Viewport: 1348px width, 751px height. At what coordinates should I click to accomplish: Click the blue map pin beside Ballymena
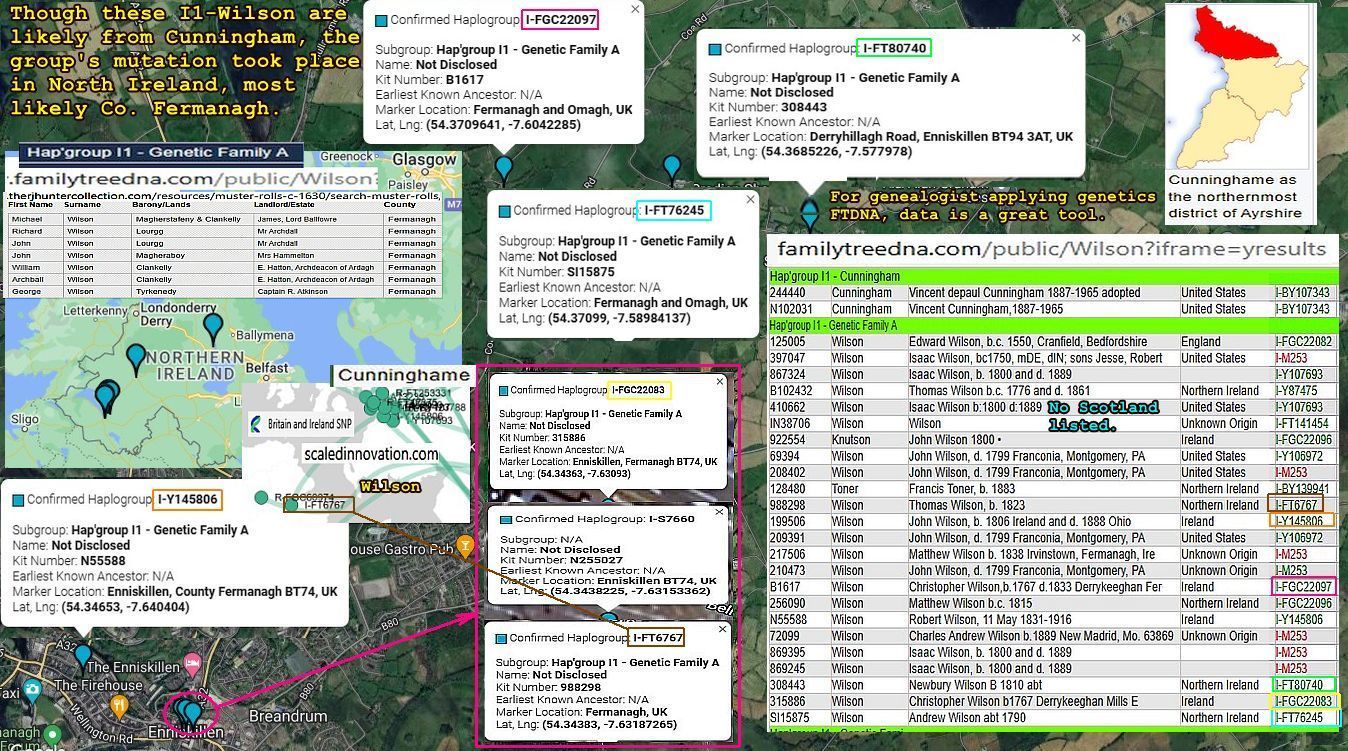213,327
